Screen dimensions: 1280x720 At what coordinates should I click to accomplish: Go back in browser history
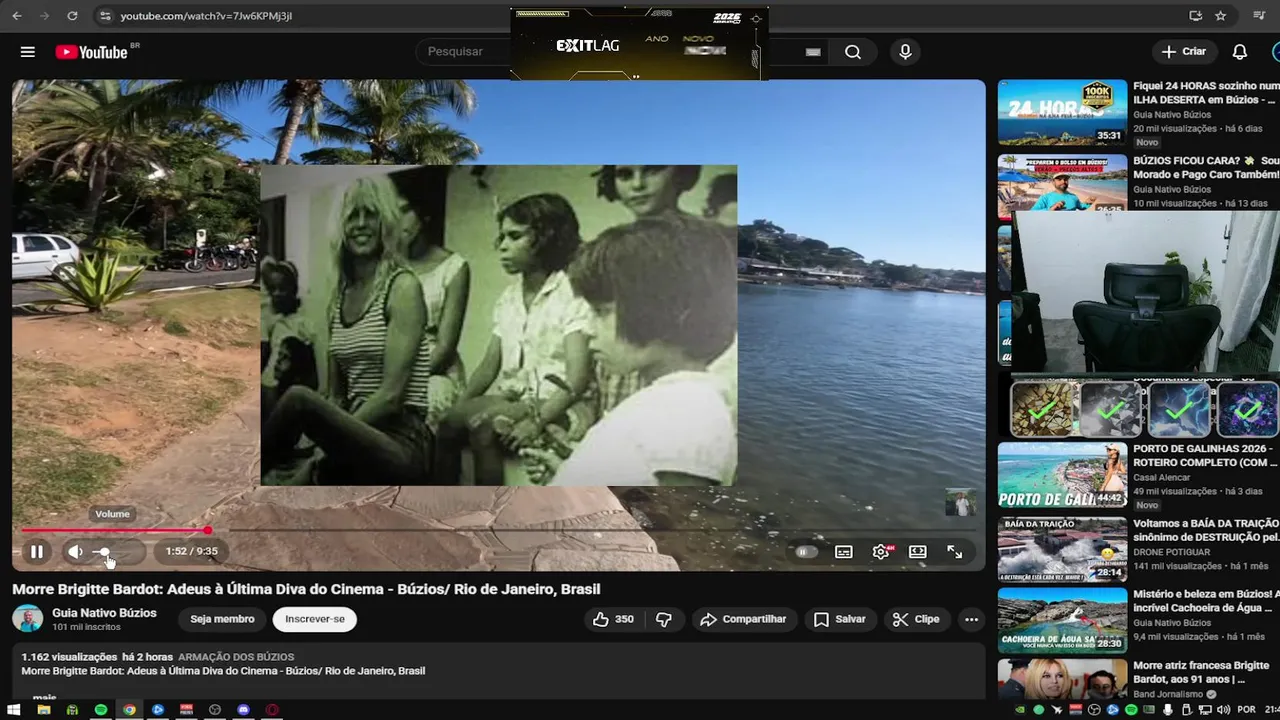(17, 16)
